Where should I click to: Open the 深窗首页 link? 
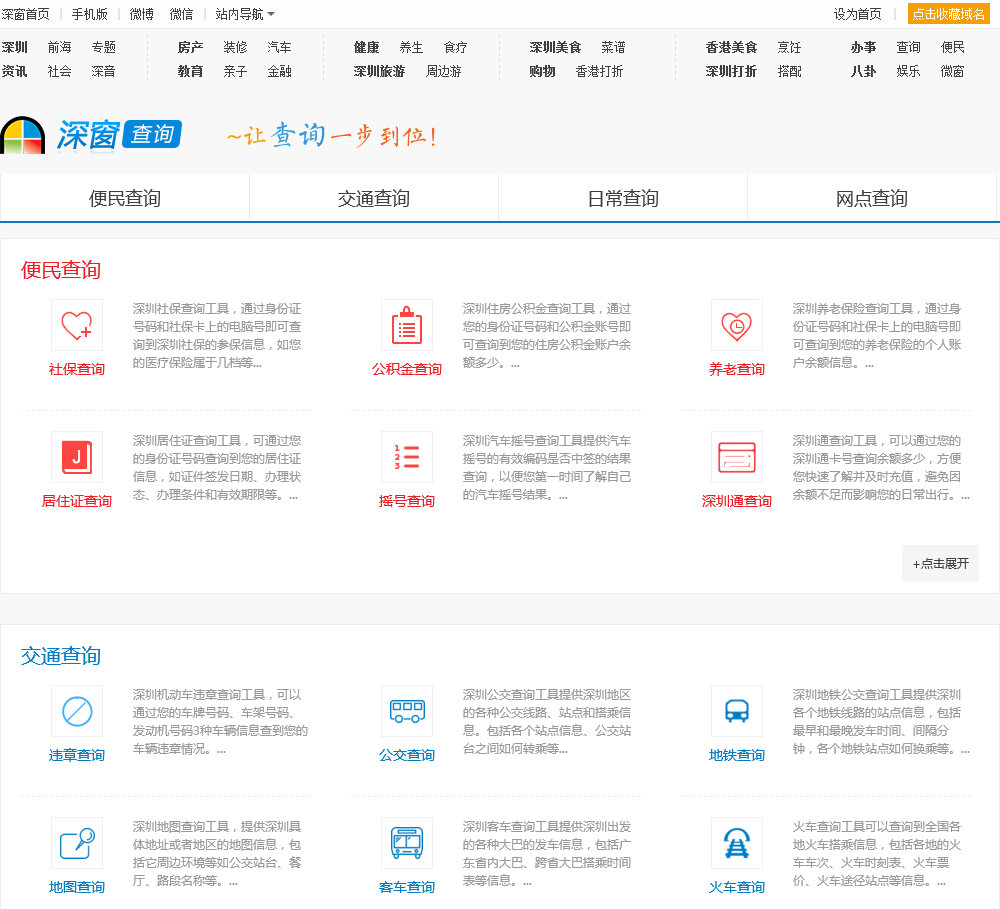pos(26,14)
